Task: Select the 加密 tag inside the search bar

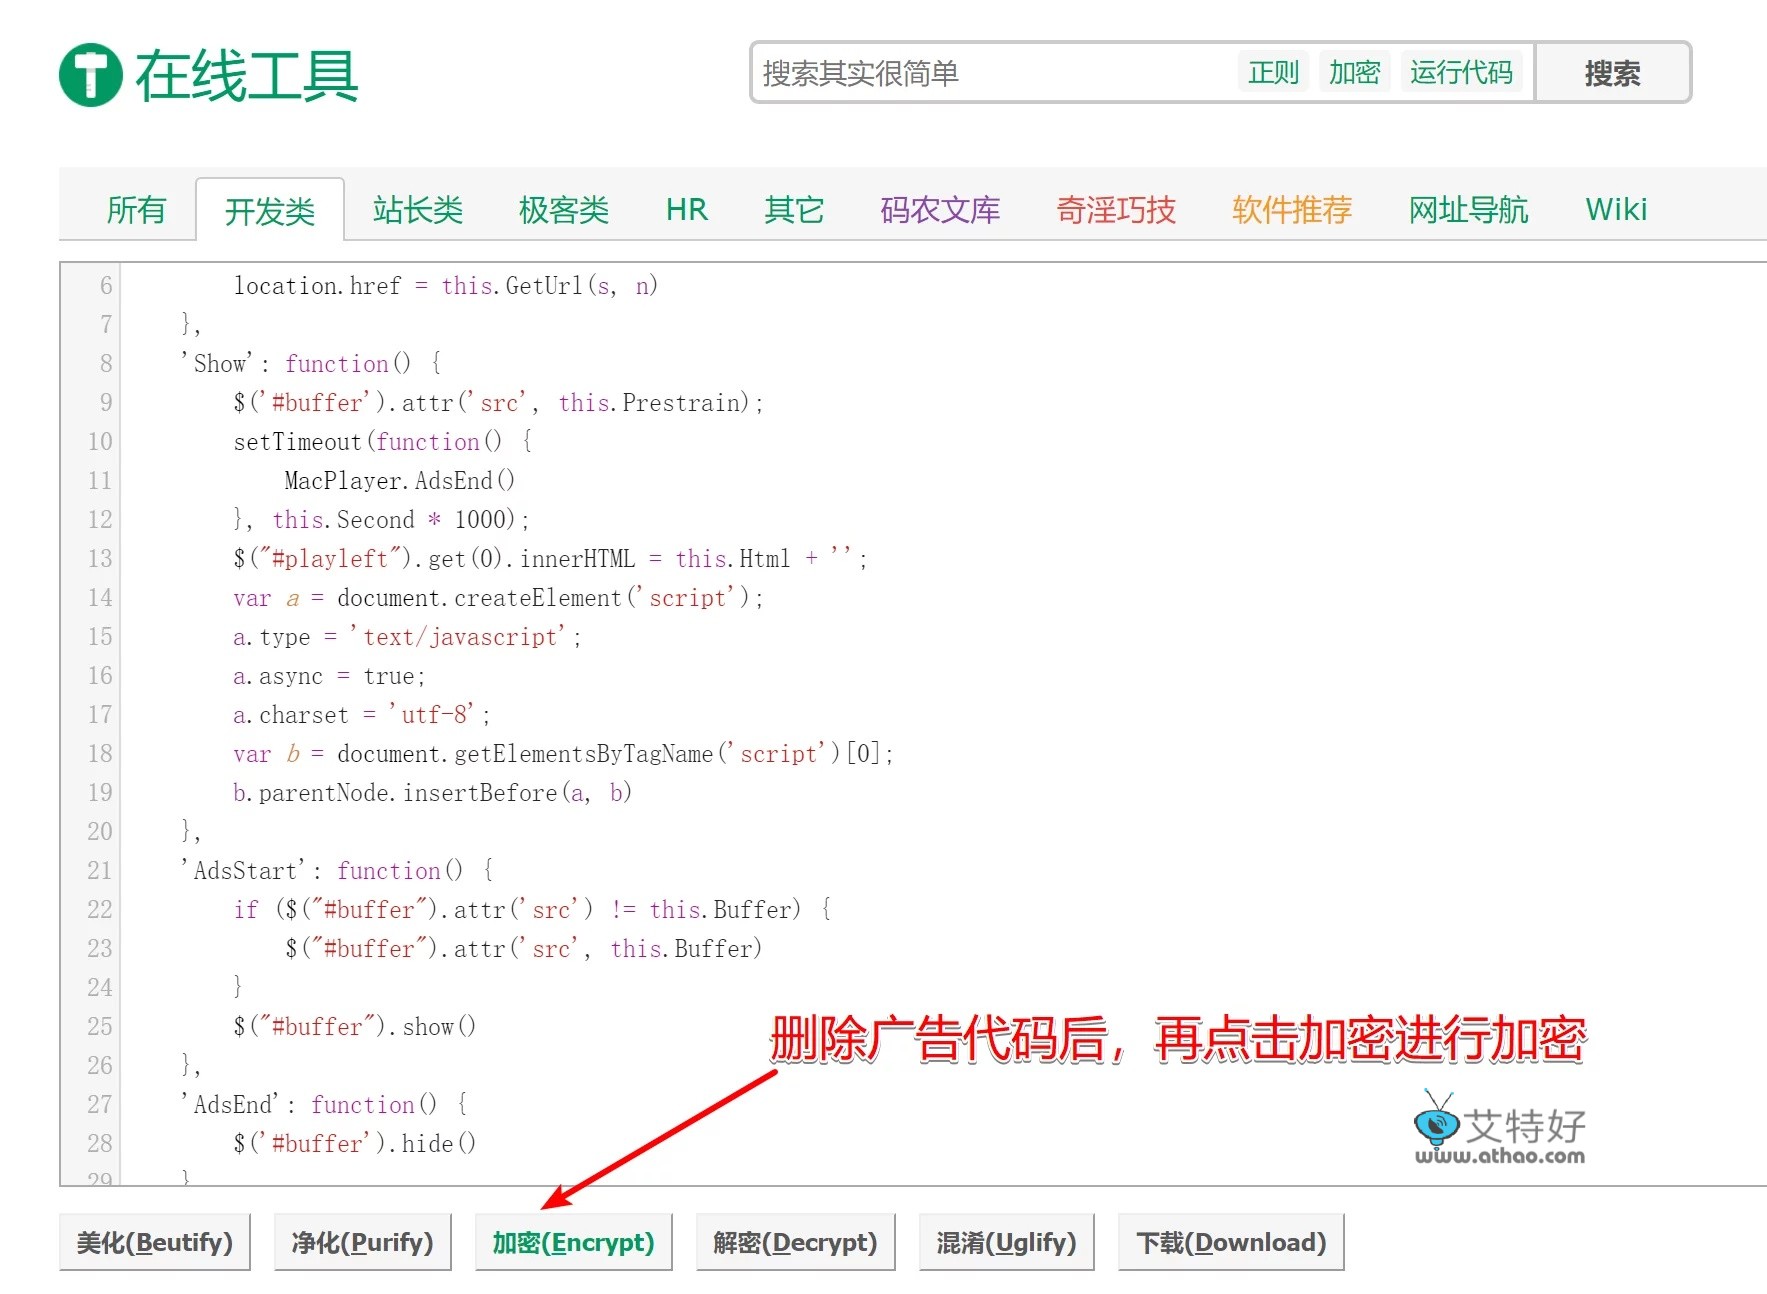Action: point(1354,73)
